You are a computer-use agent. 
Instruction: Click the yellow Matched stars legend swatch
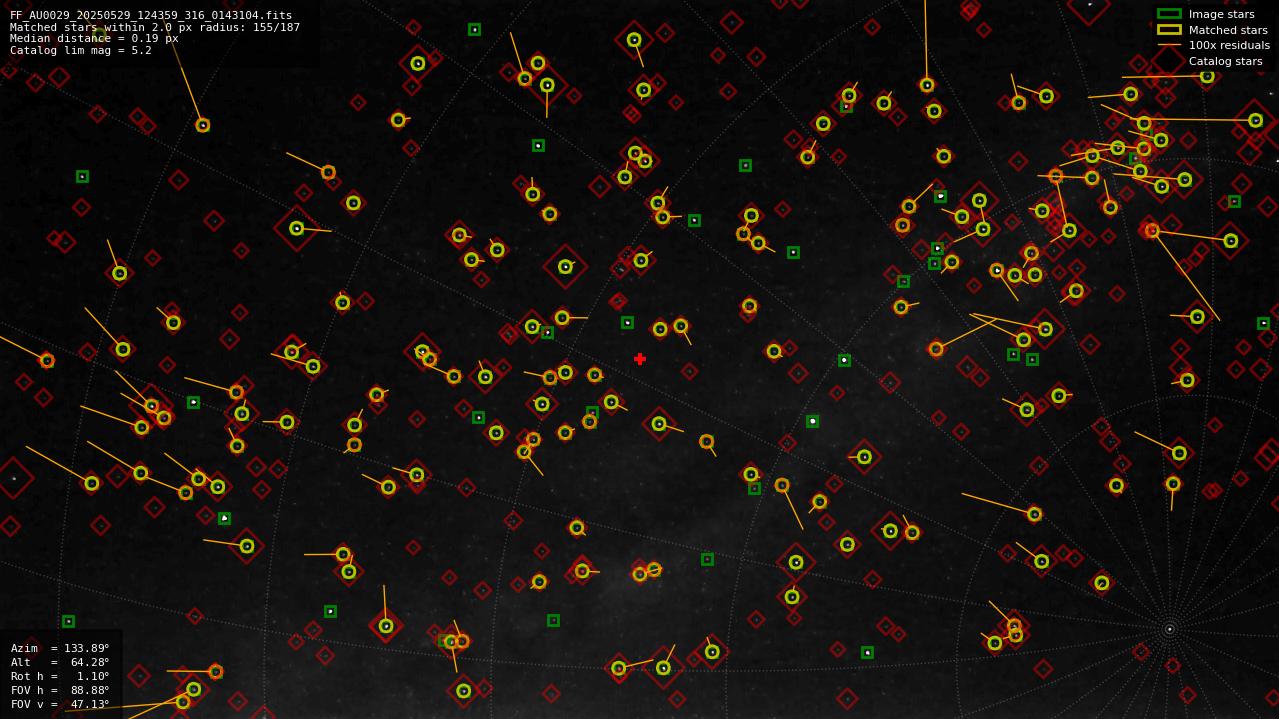(1169, 30)
